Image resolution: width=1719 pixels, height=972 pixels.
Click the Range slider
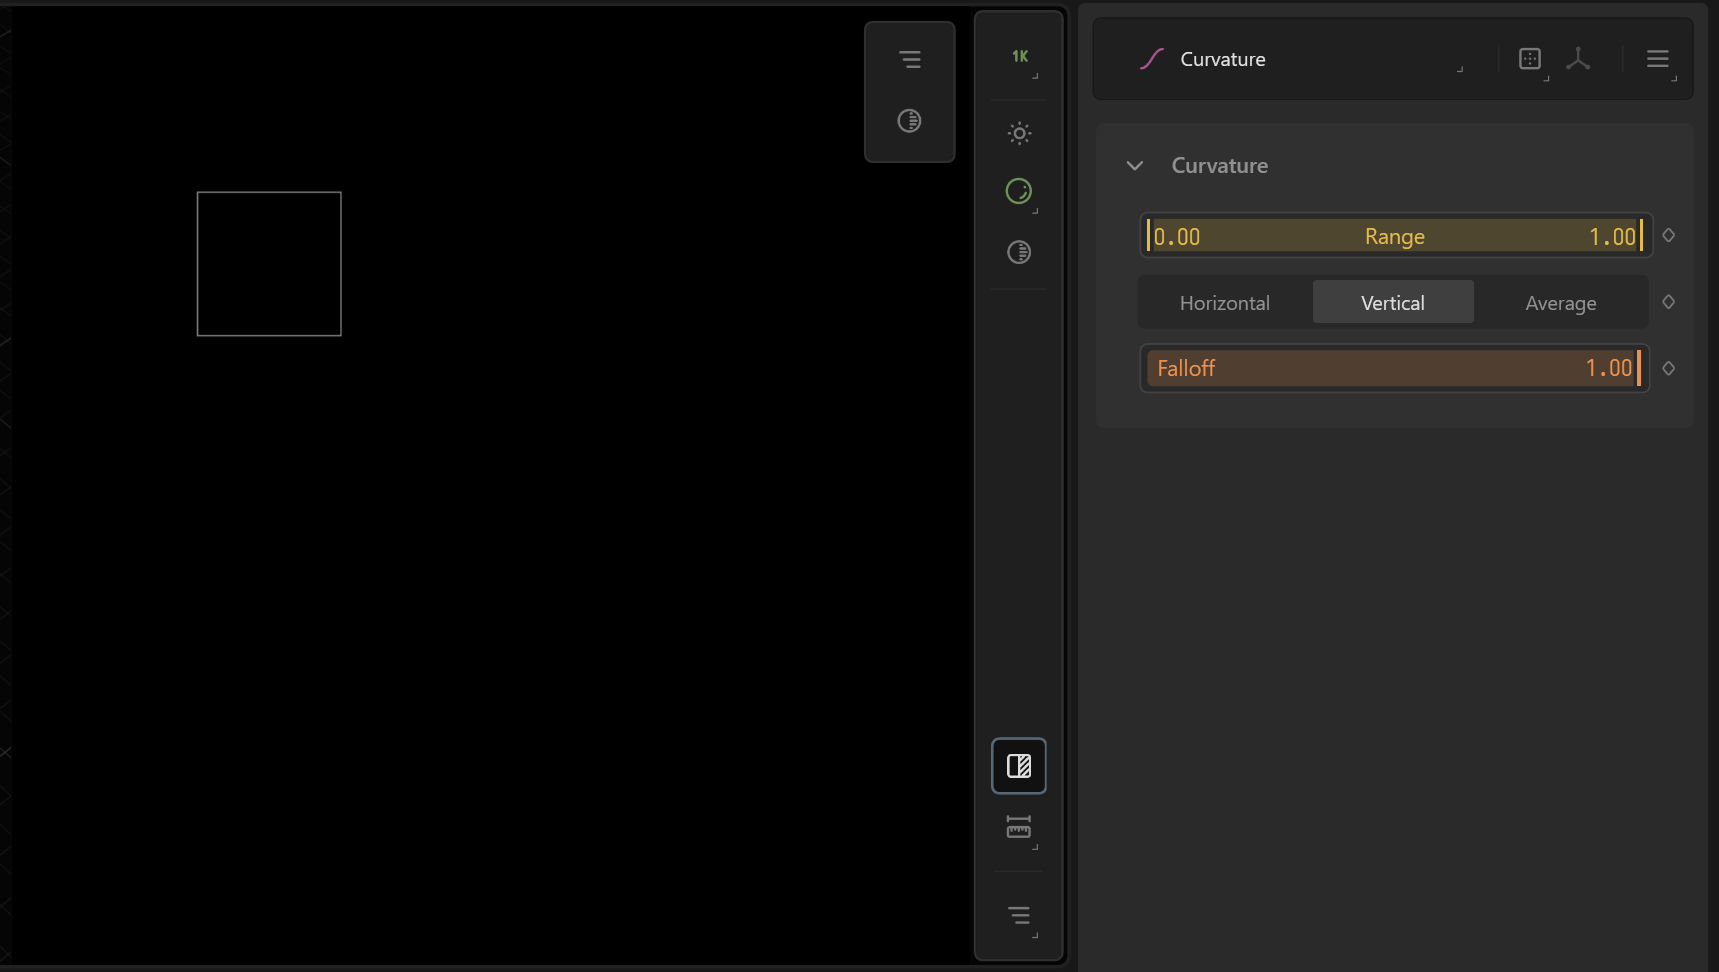click(x=1393, y=237)
